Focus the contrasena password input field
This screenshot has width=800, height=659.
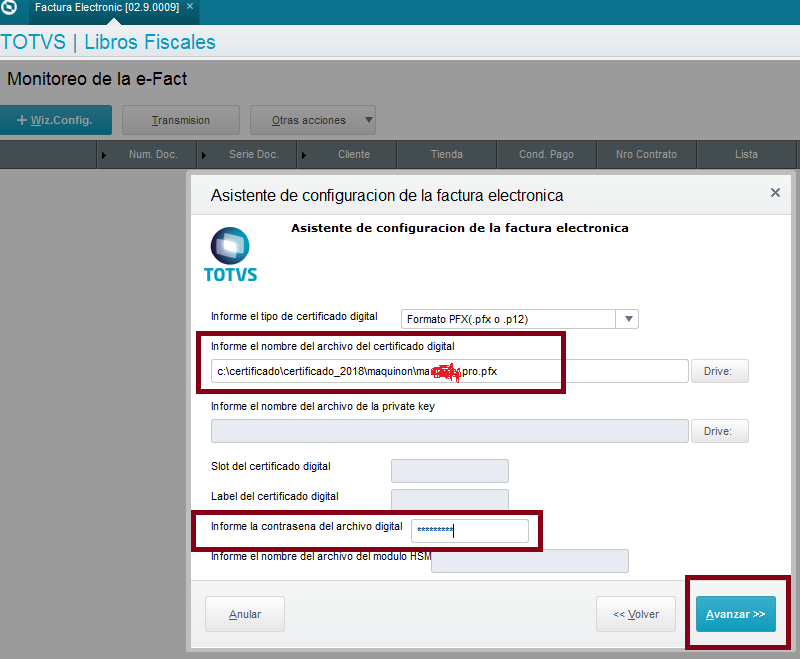[470, 530]
